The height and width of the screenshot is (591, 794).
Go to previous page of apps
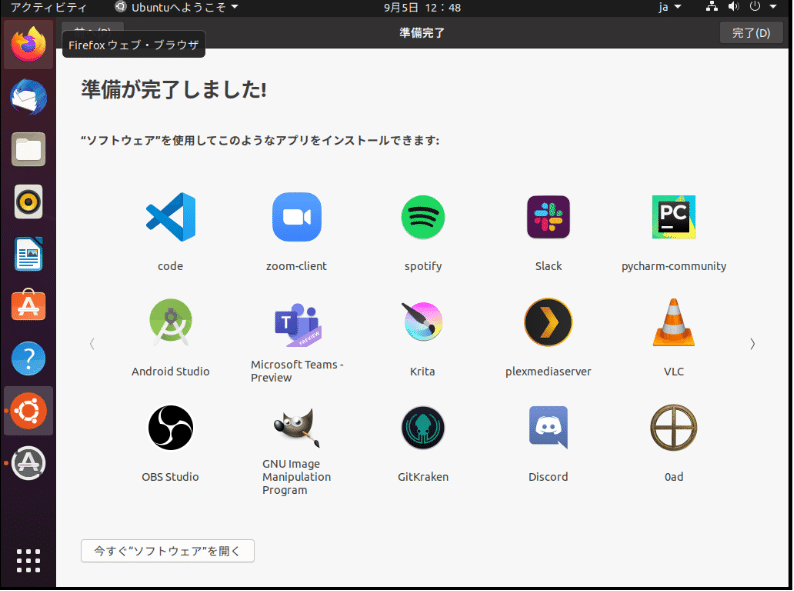pos(92,344)
